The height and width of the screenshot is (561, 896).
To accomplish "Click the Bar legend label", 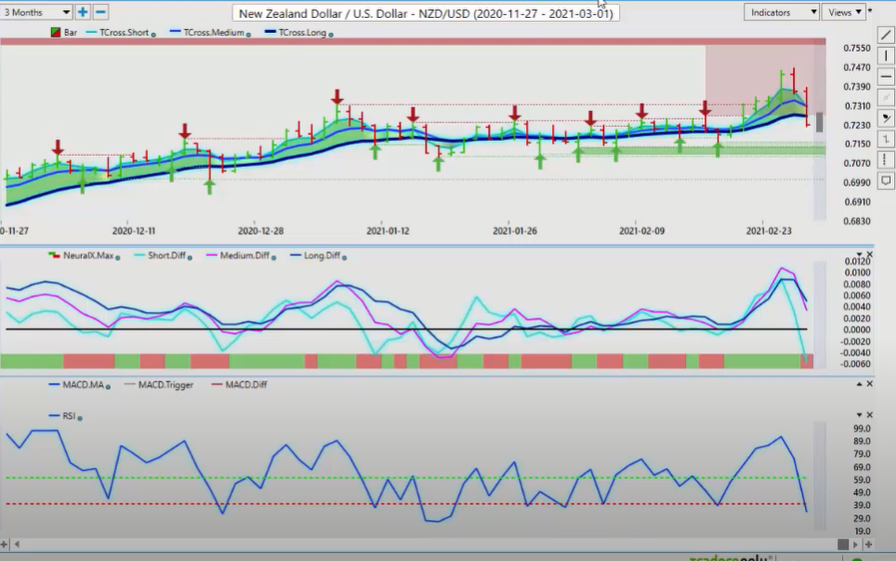I will [70, 33].
